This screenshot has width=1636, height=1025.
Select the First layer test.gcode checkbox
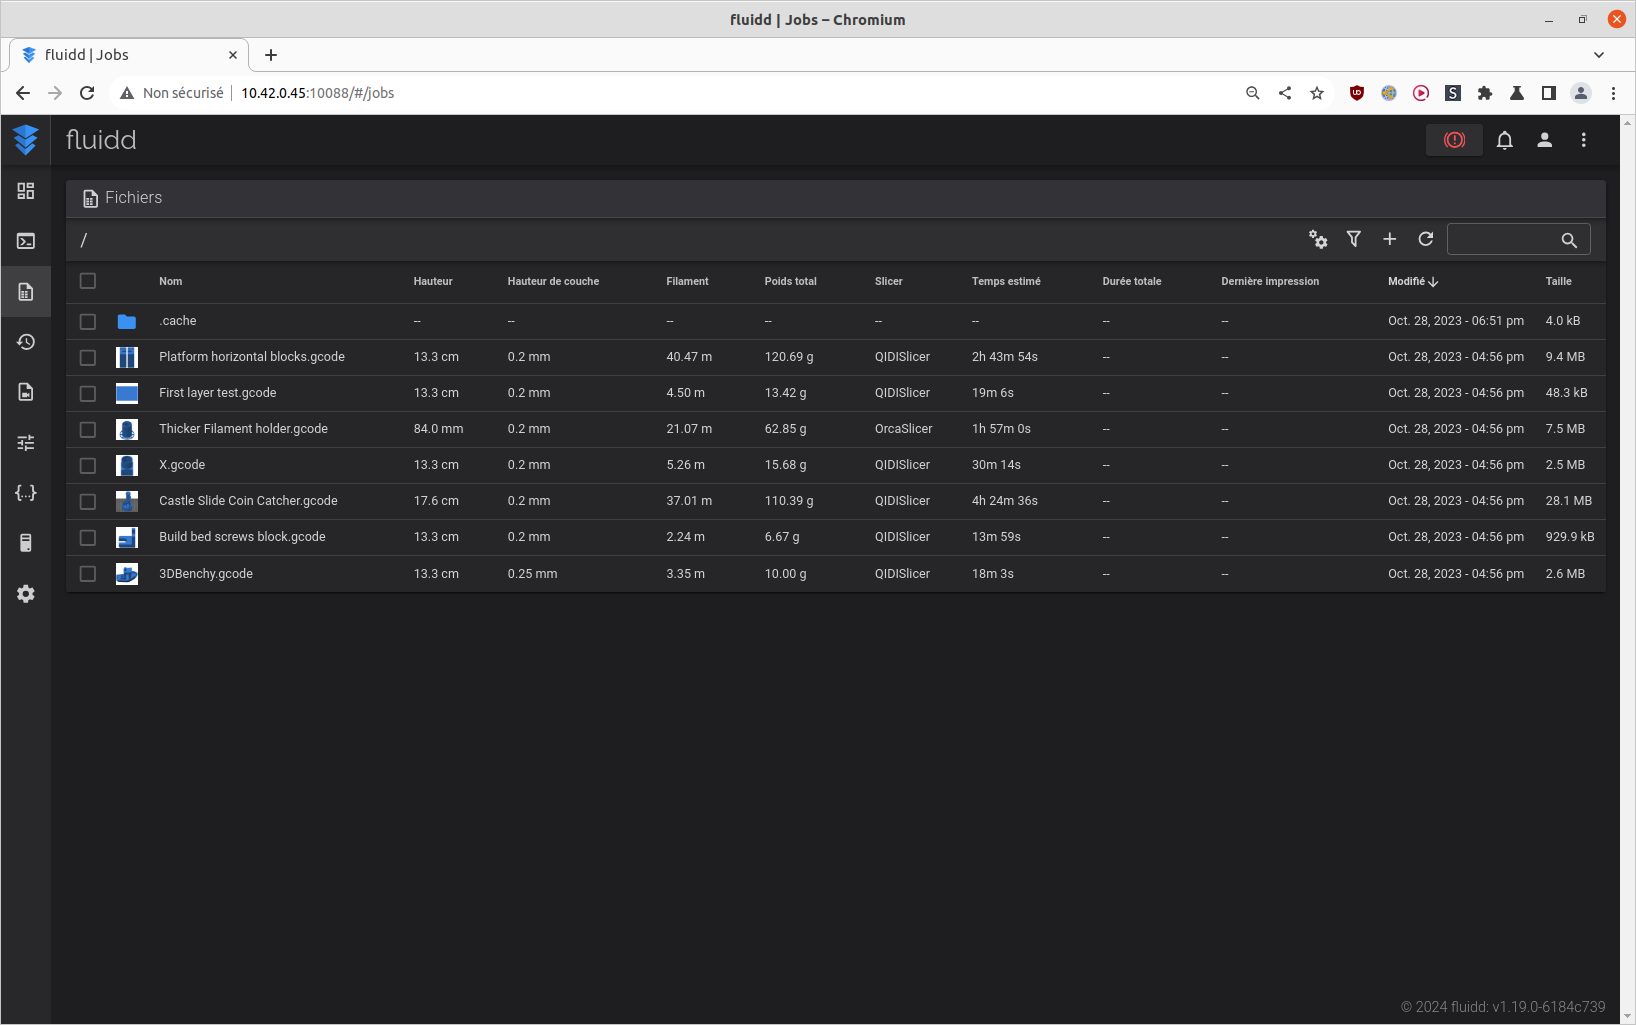tap(88, 393)
